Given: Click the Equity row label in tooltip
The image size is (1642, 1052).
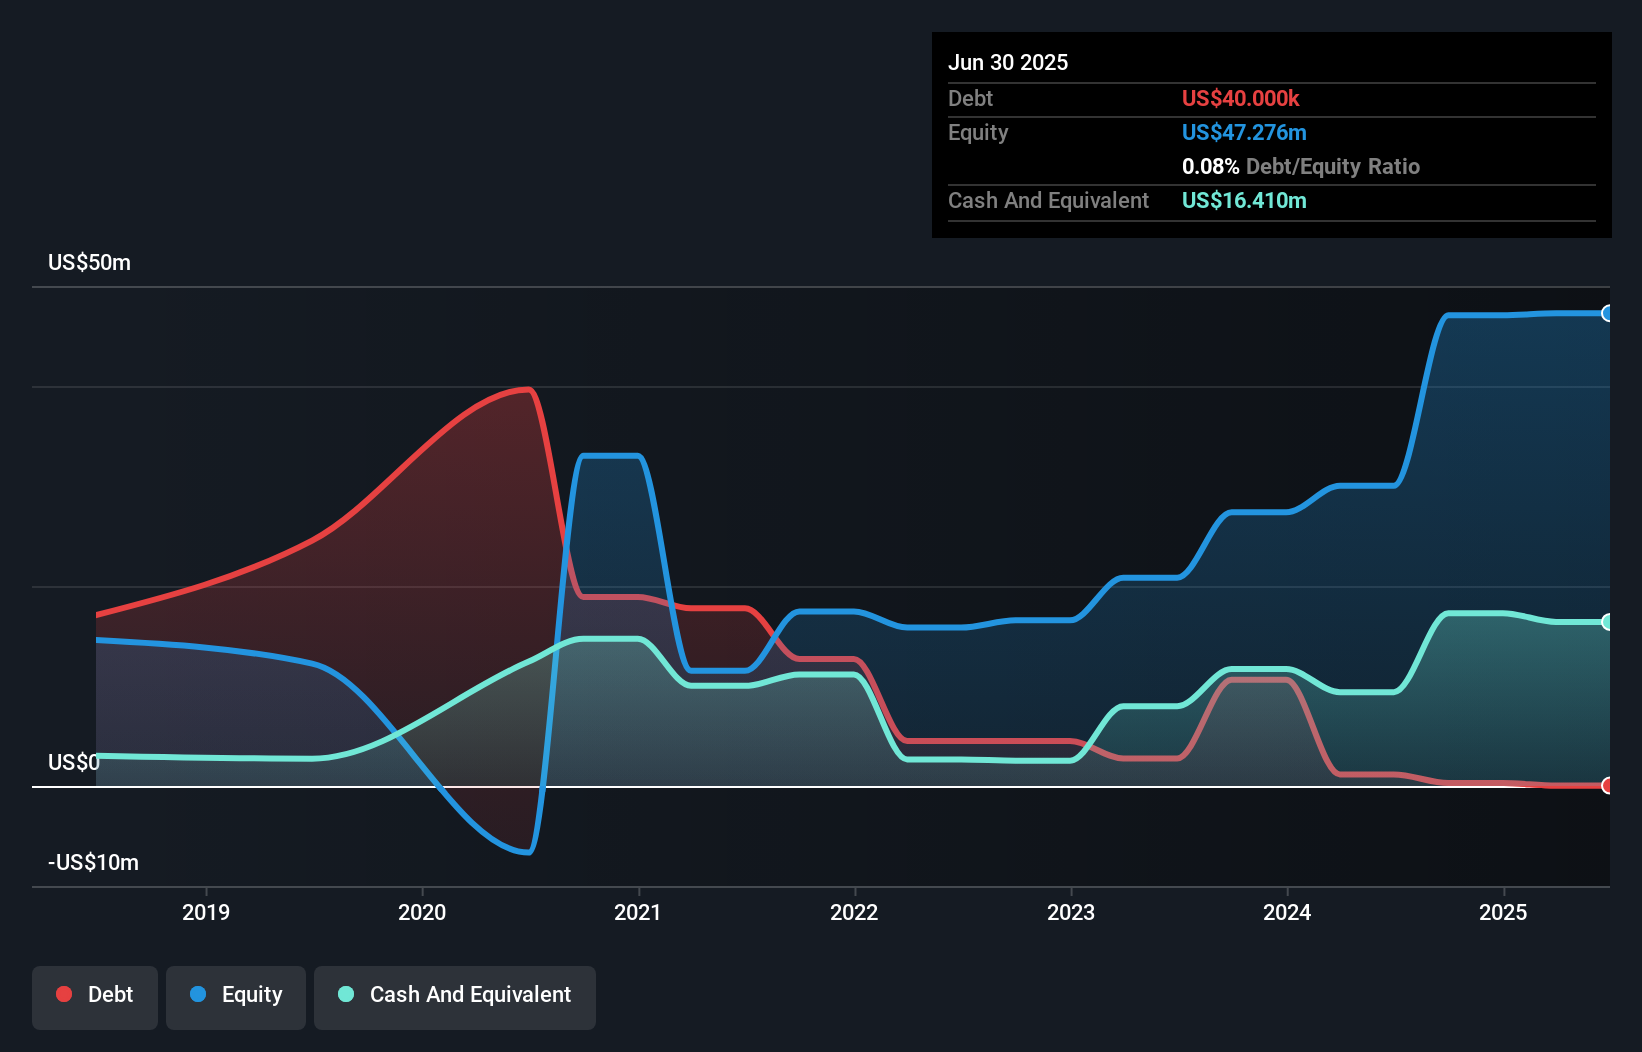Looking at the screenshot, I should coord(978,132).
